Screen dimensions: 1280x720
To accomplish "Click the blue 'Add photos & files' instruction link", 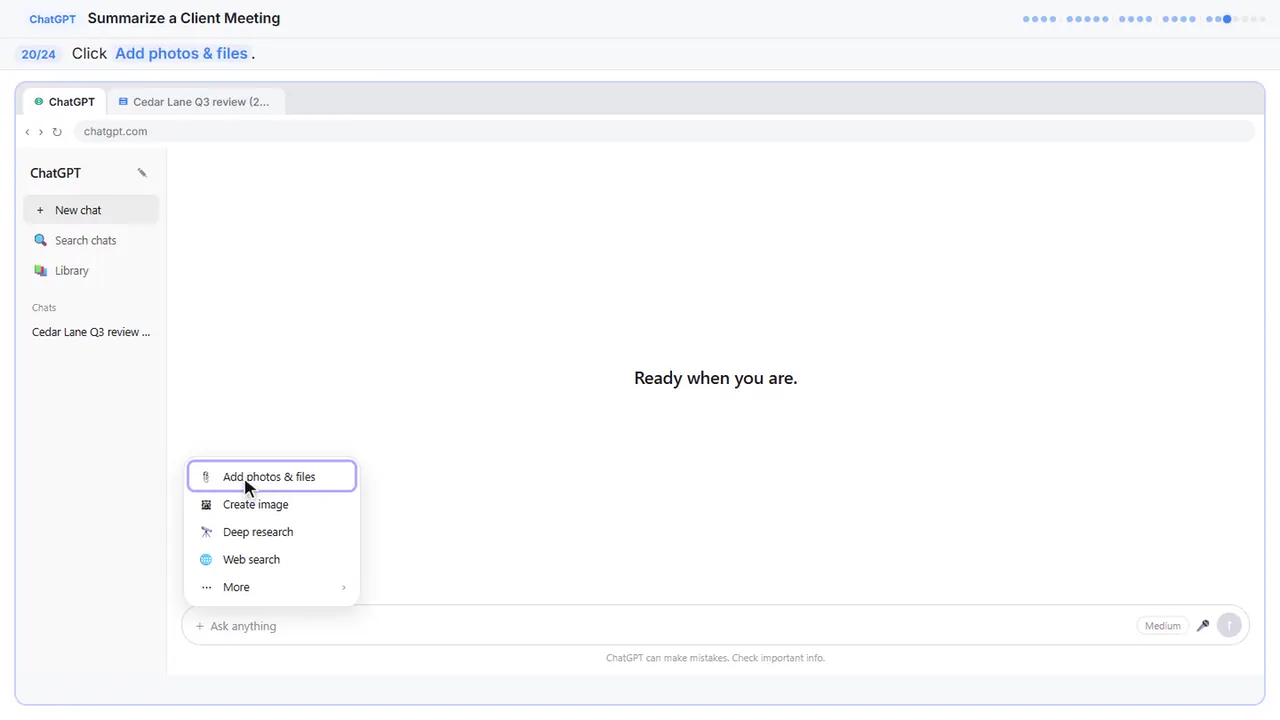I will (181, 54).
